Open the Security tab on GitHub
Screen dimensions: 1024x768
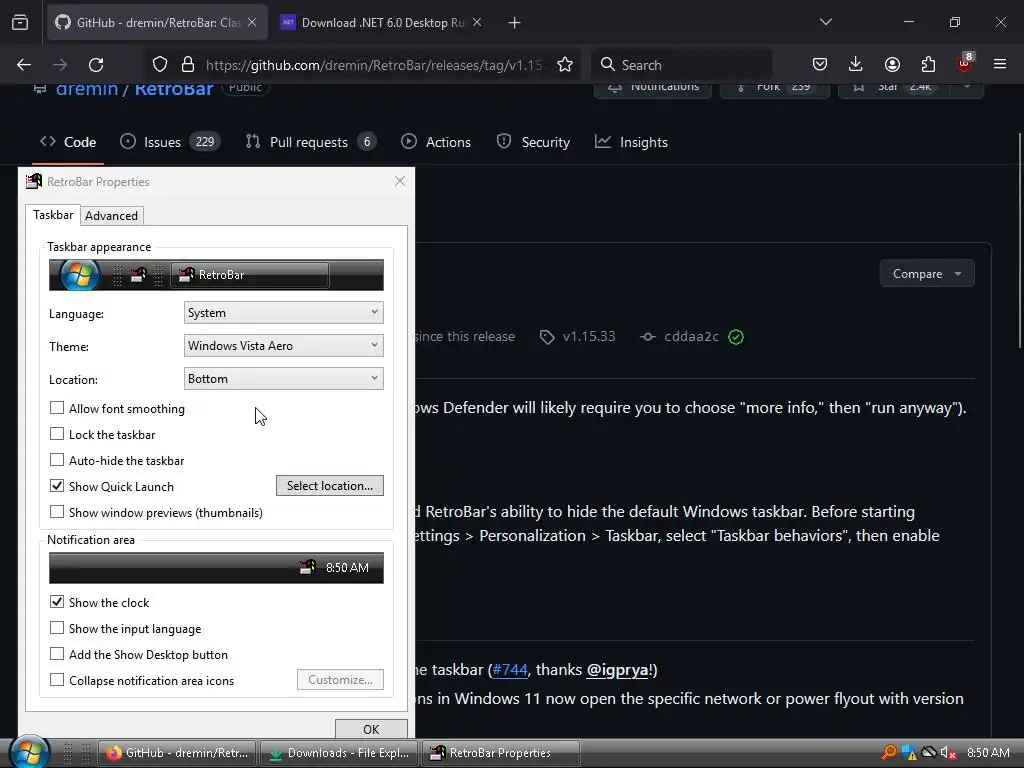[x=533, y=142]
